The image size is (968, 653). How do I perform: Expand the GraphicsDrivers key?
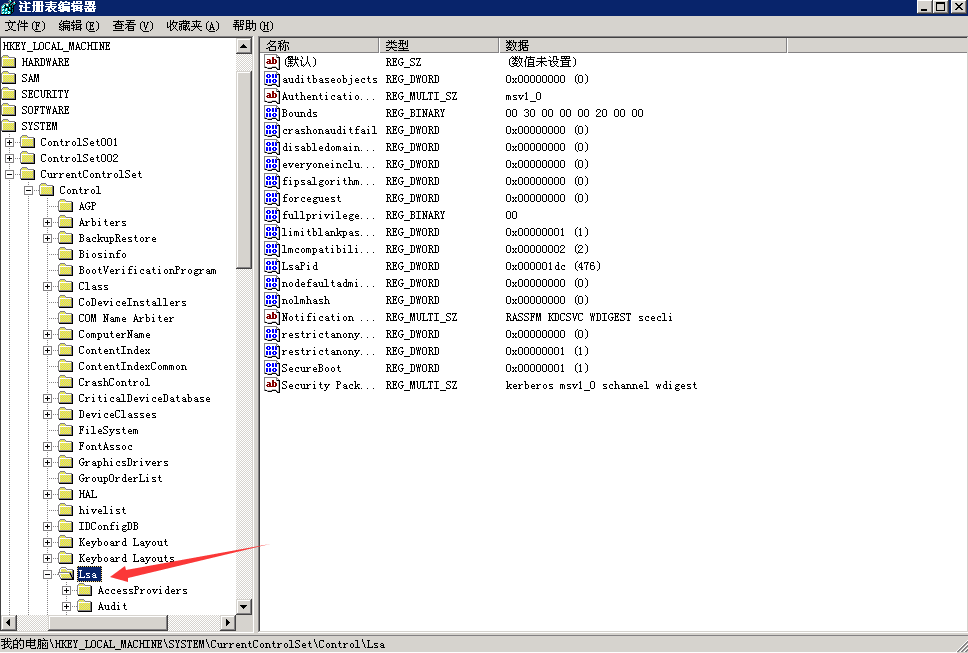pos(48,462)
